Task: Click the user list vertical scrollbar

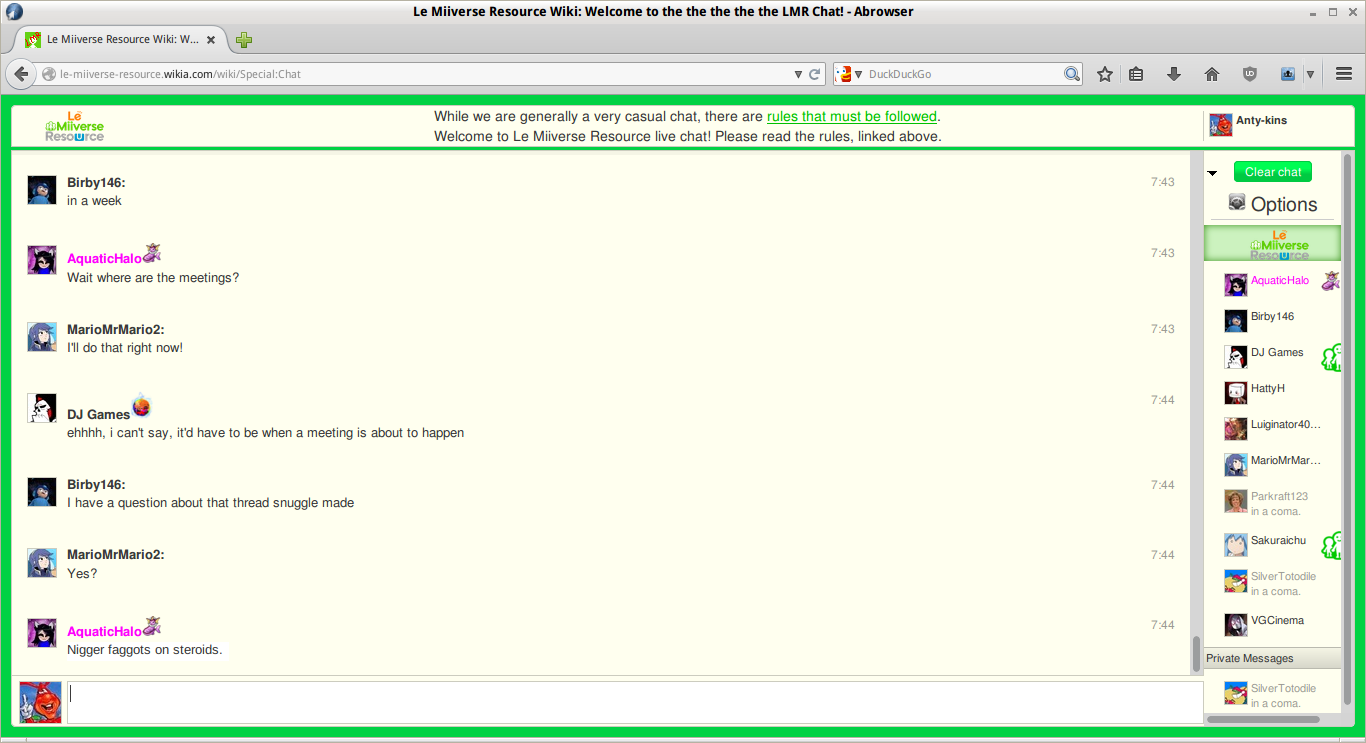Action: (1347, 430)
